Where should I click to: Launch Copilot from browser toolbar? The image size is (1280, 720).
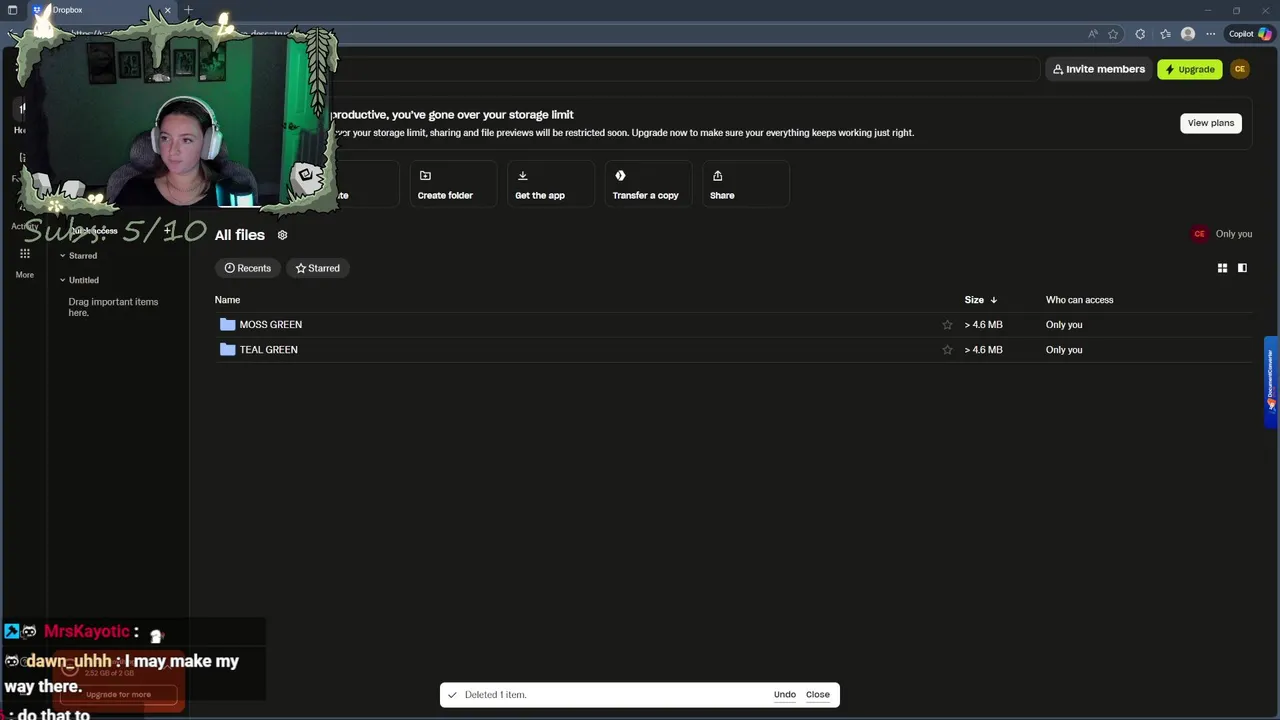(1250, 34)
